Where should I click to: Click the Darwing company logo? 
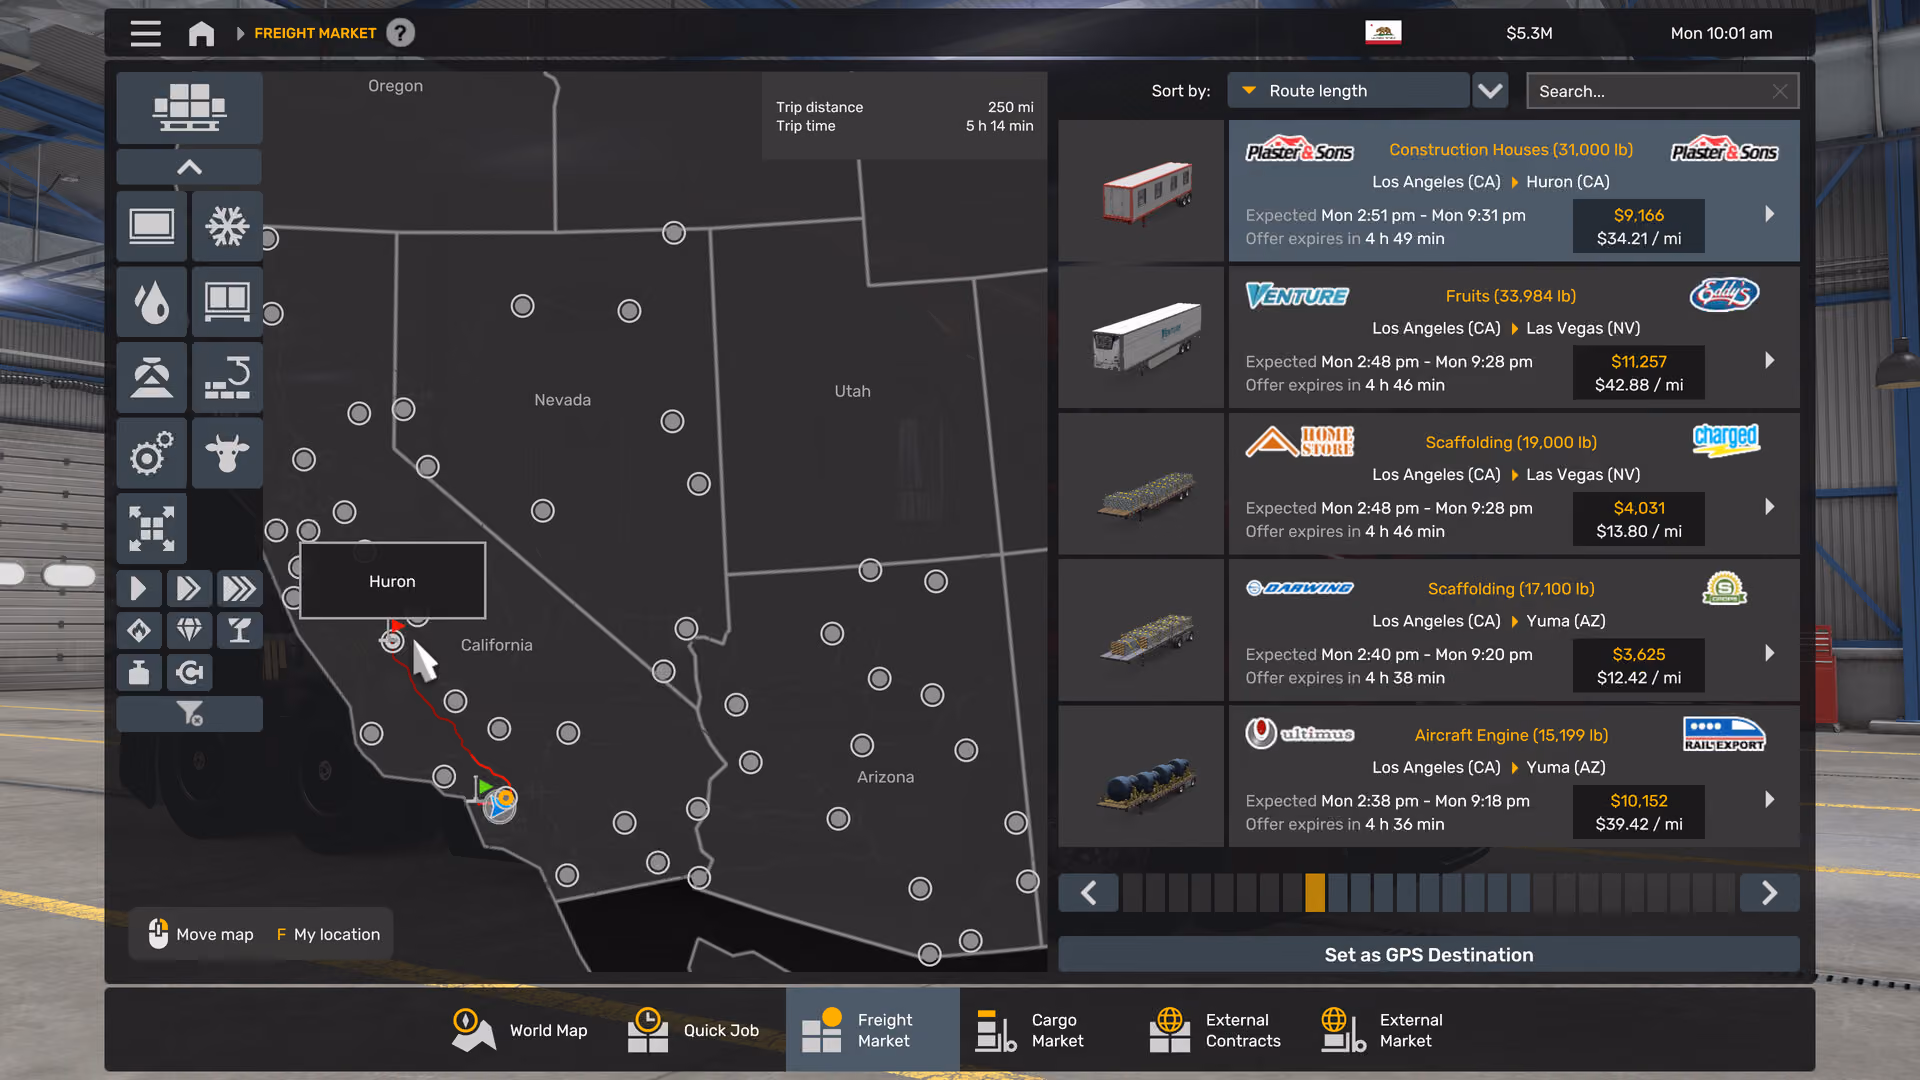click(x=1299, y=588)
